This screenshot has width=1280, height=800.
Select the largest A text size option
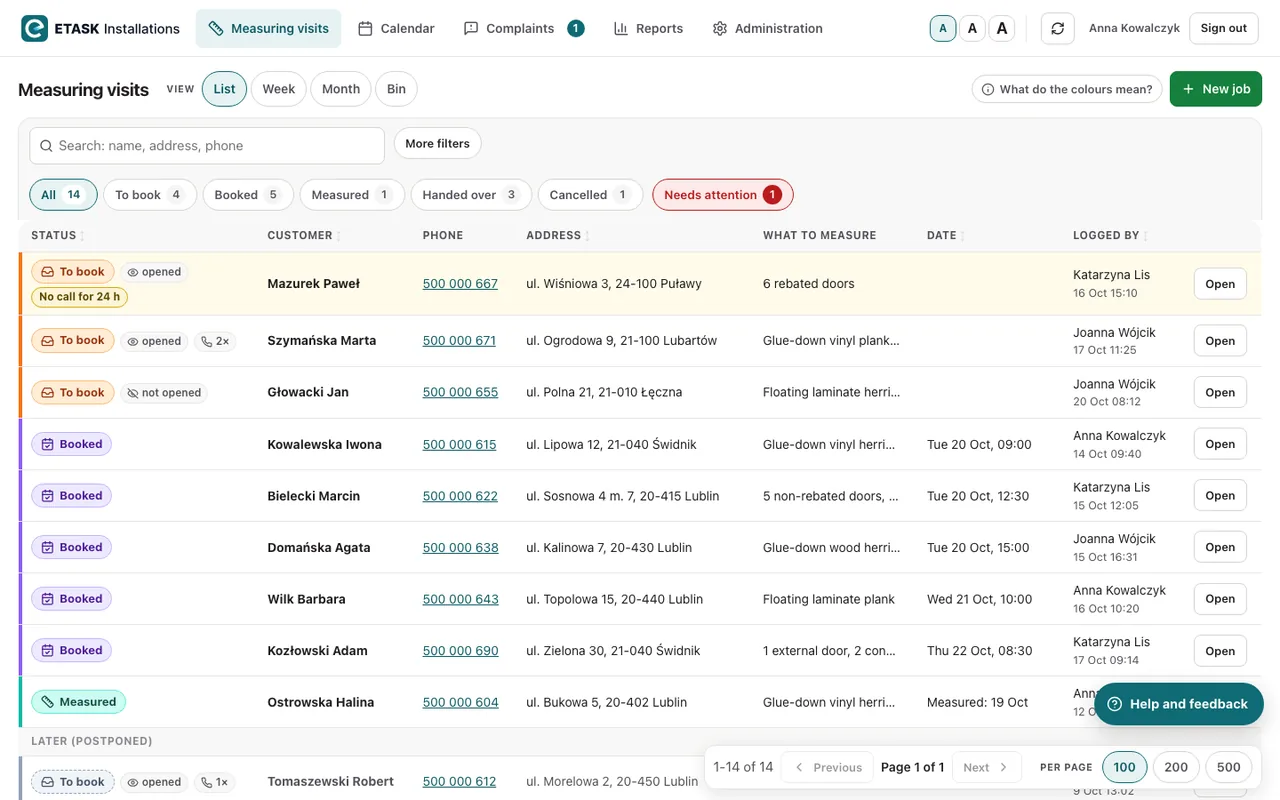(1003, 28)
